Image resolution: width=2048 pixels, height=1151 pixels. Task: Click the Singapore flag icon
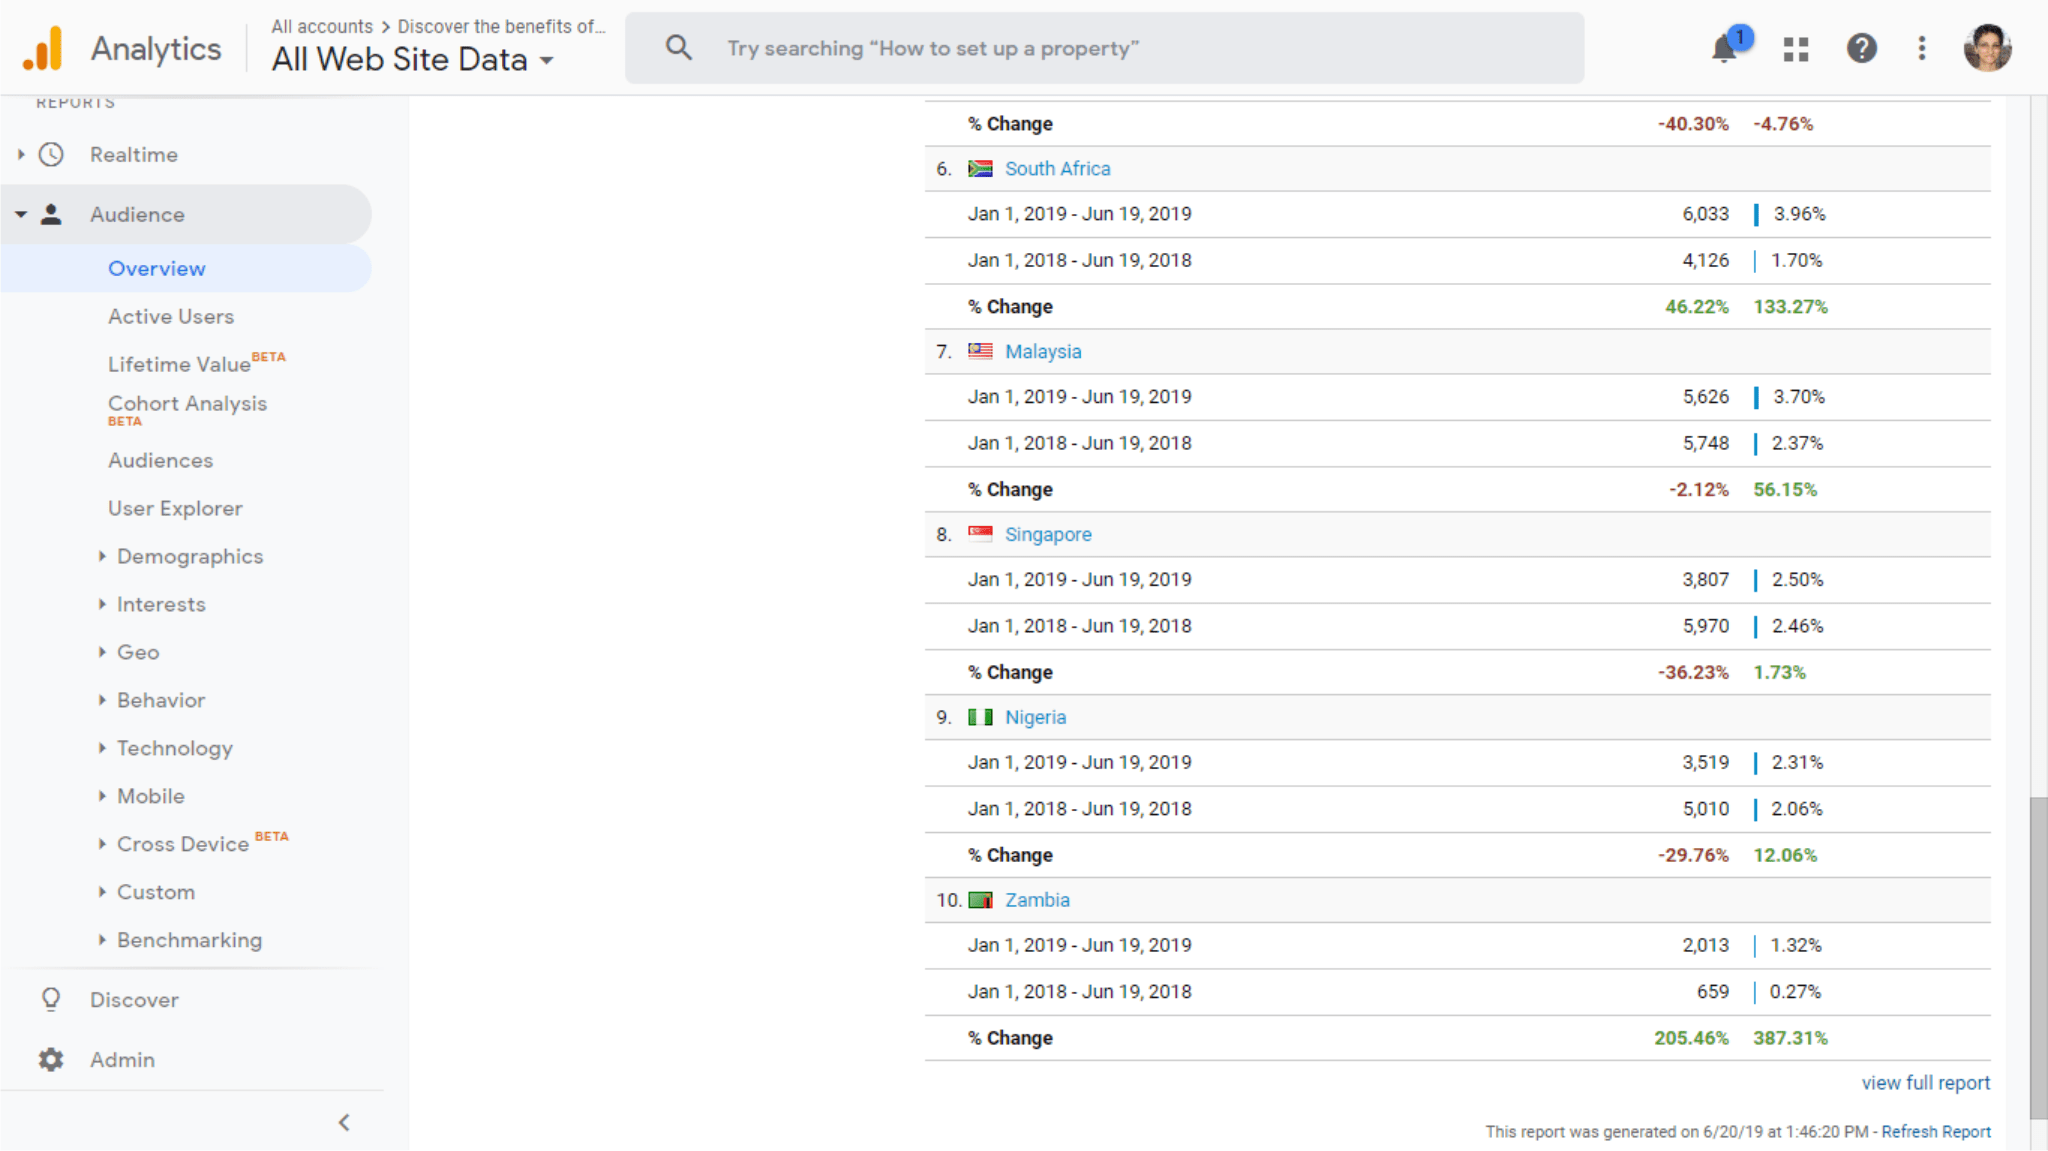(980, 534)
